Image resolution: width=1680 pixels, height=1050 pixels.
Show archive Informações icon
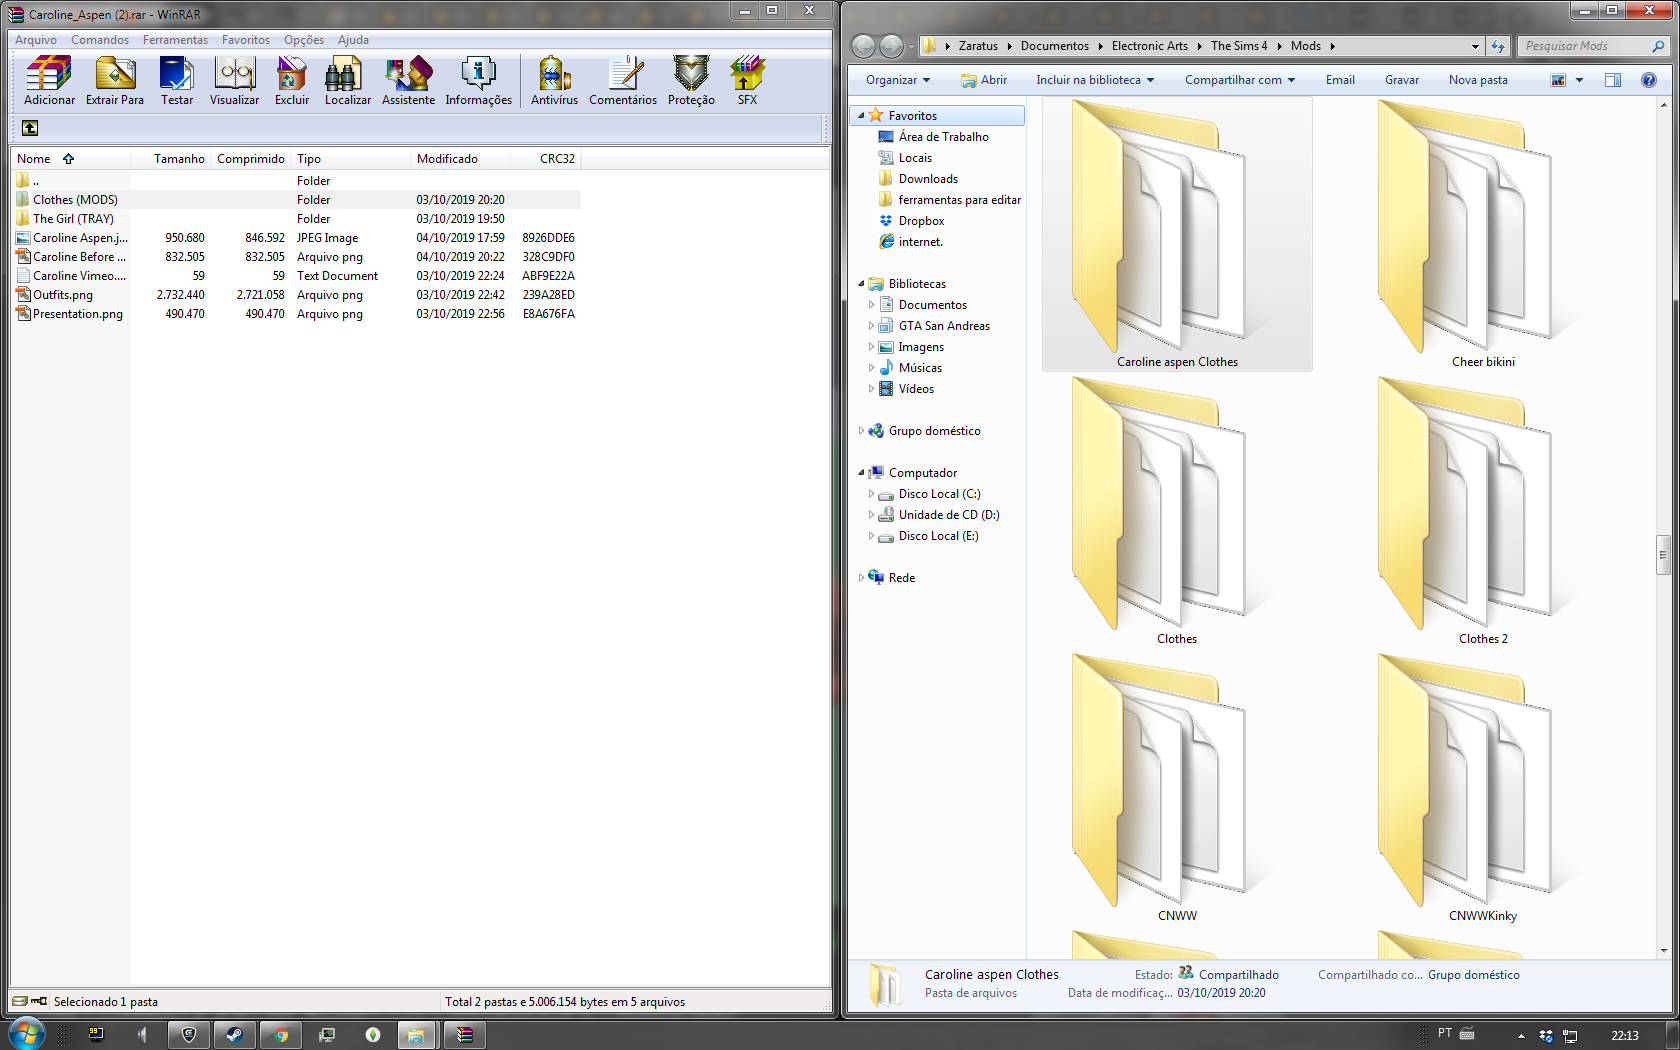pos(478,81)
